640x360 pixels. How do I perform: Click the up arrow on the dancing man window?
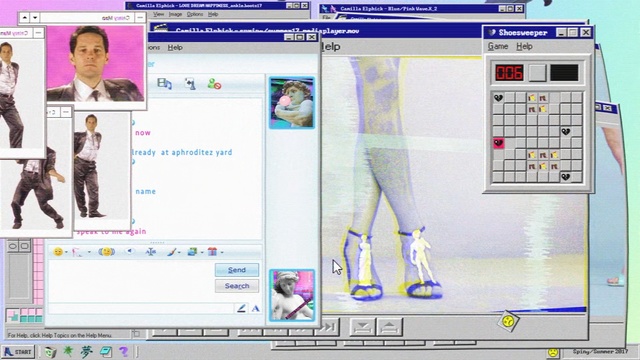[x=24, y=18]
